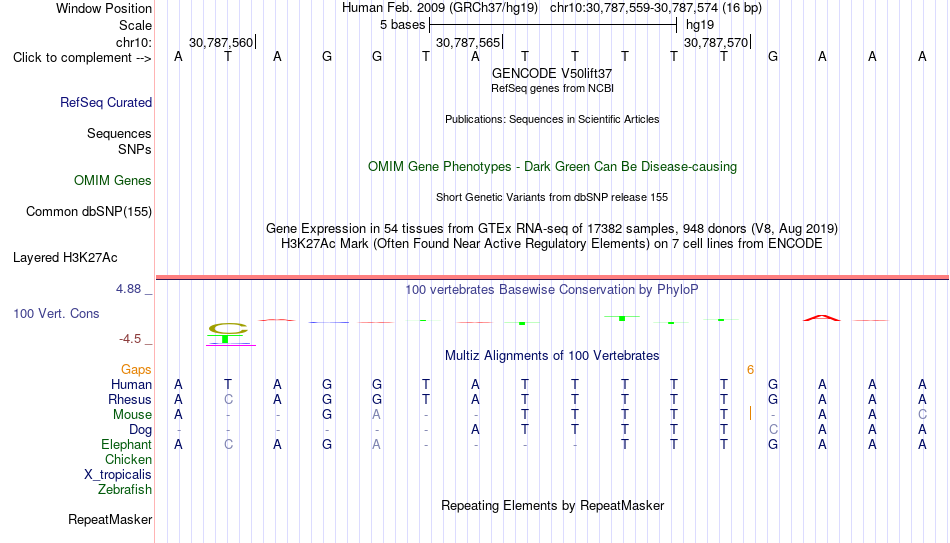This screenshot has width=950, height=543.
Task: Click the 30,787,570 coordinate tick label
Action: pyautogui.click(x=716, y=42)
